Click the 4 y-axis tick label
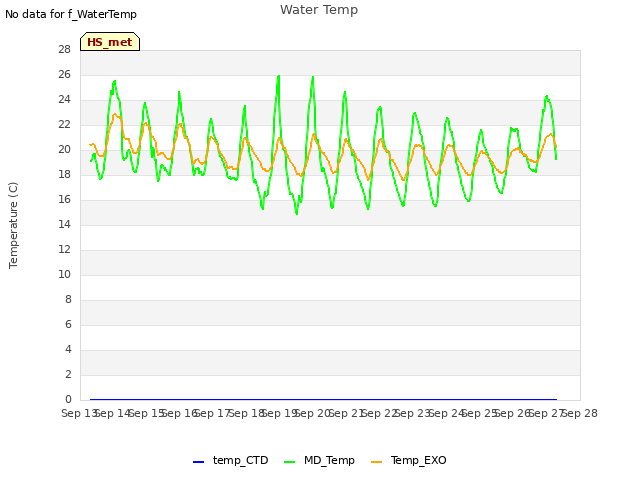This screenshot has width=640, height=480. point(68,349)
